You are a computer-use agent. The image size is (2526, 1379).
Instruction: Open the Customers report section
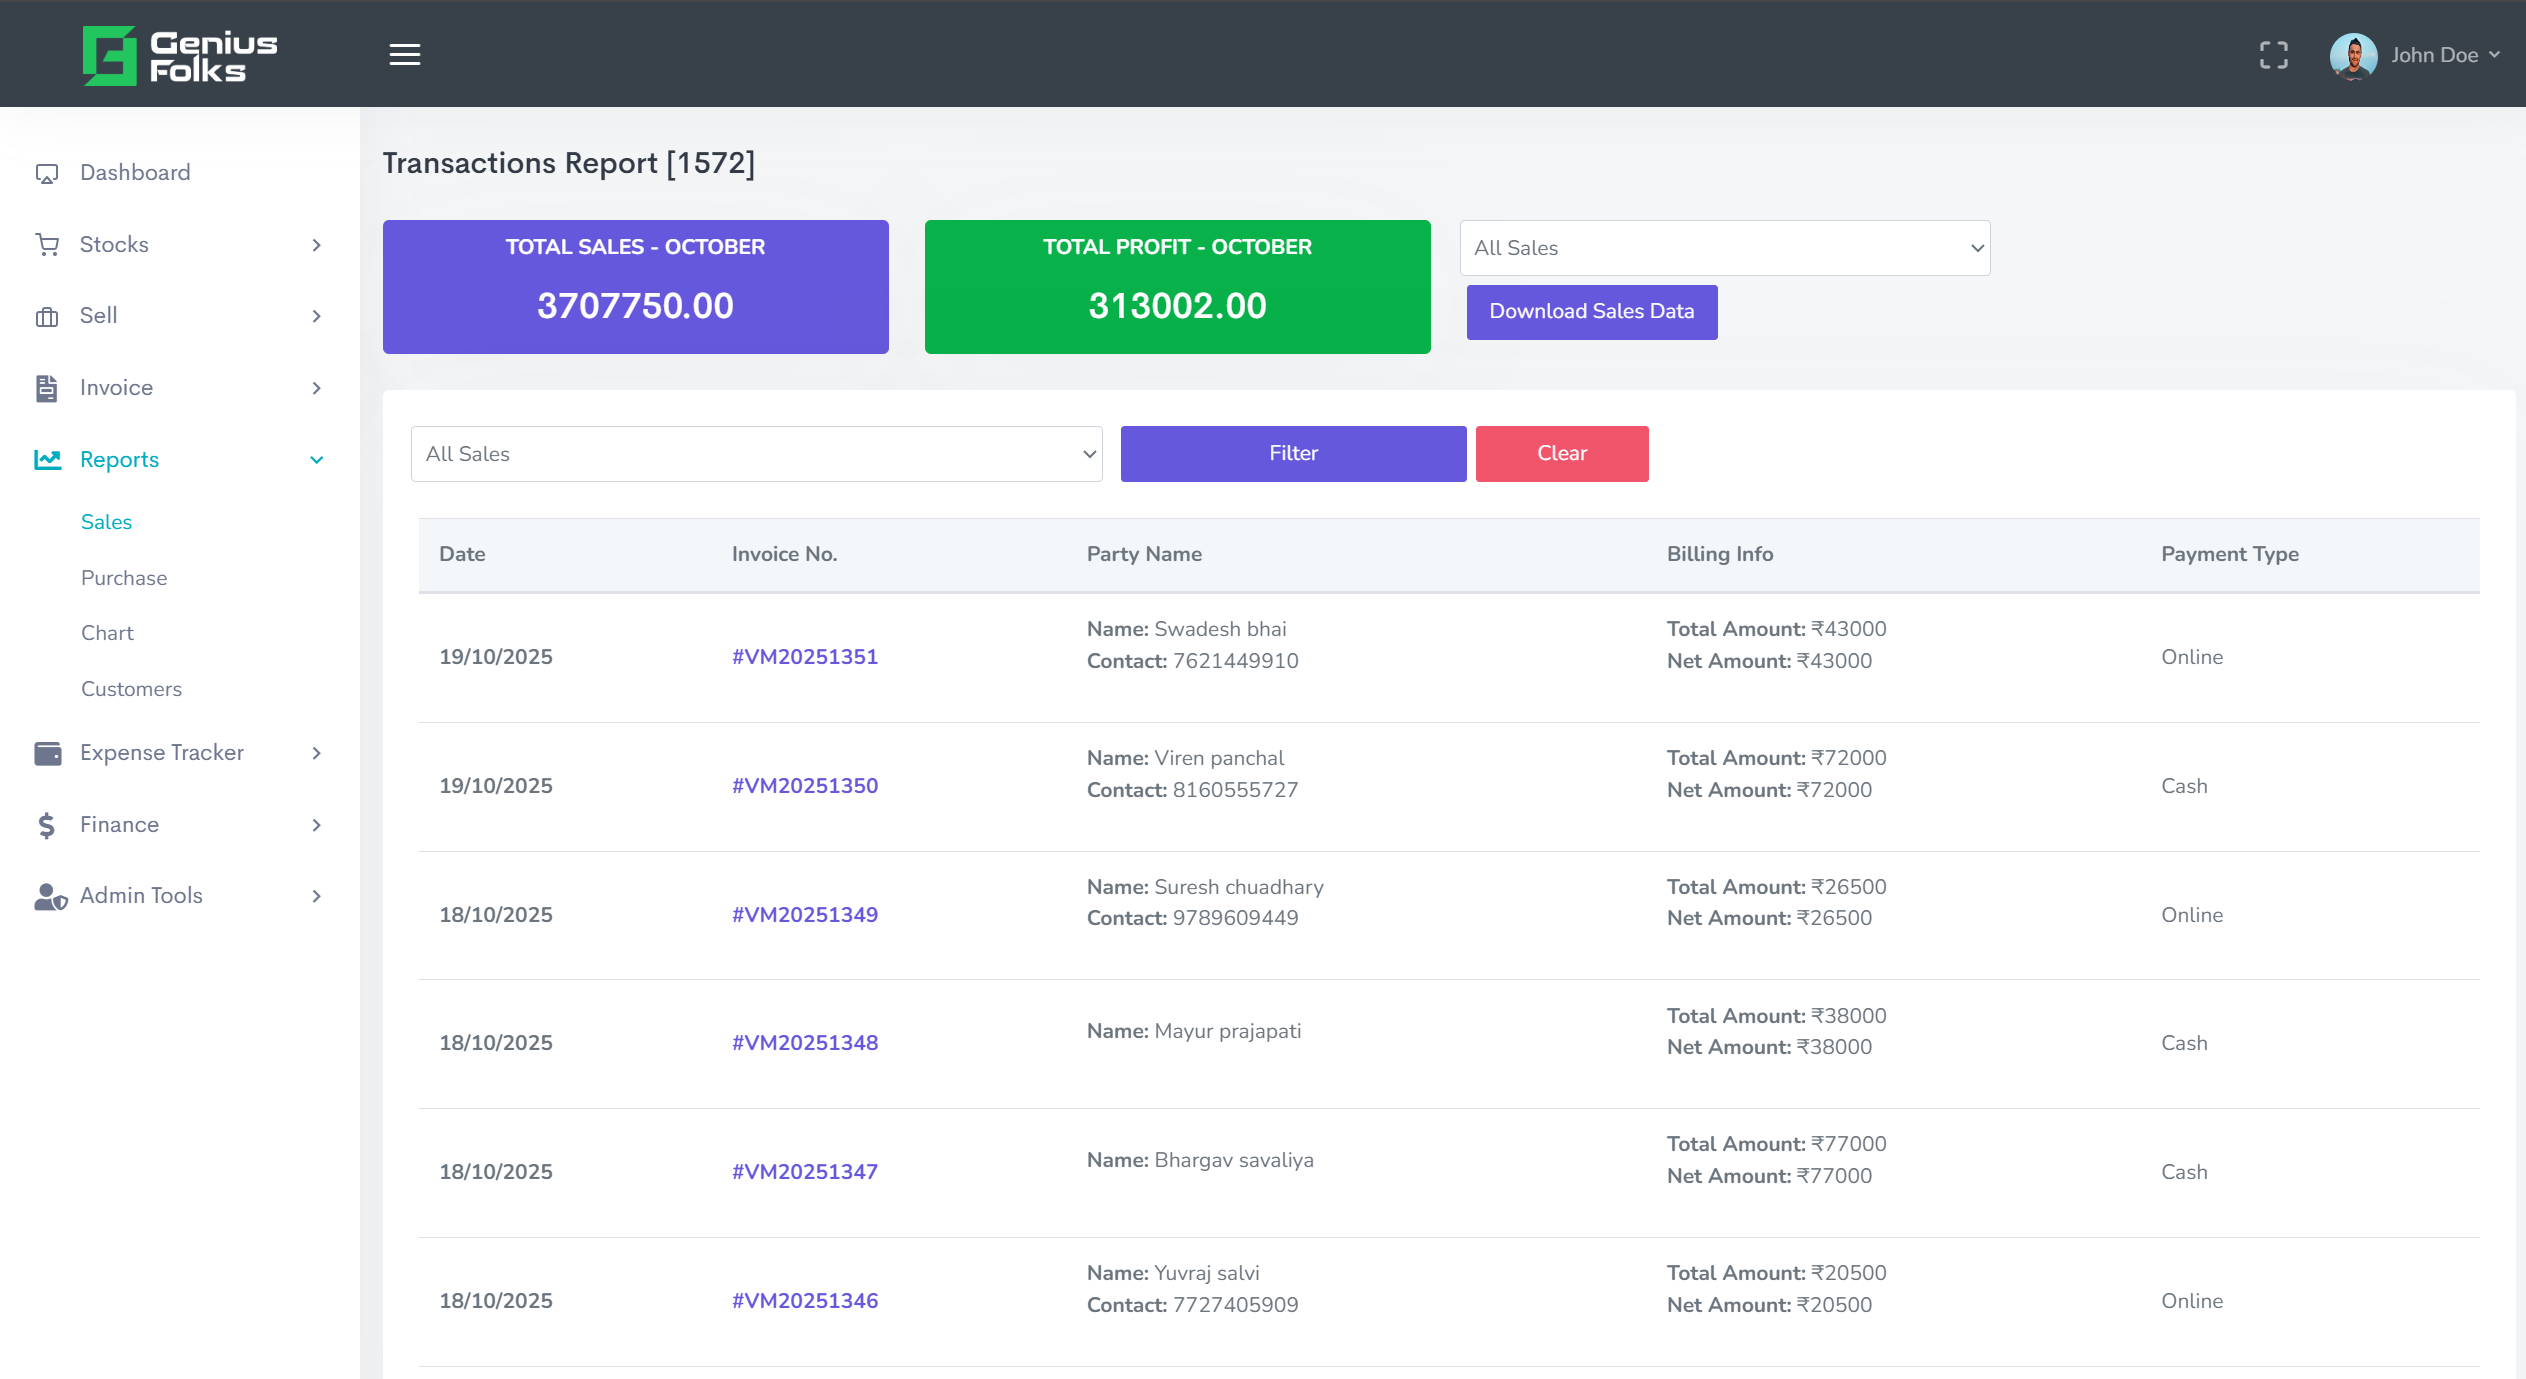[x=131, y=688]
